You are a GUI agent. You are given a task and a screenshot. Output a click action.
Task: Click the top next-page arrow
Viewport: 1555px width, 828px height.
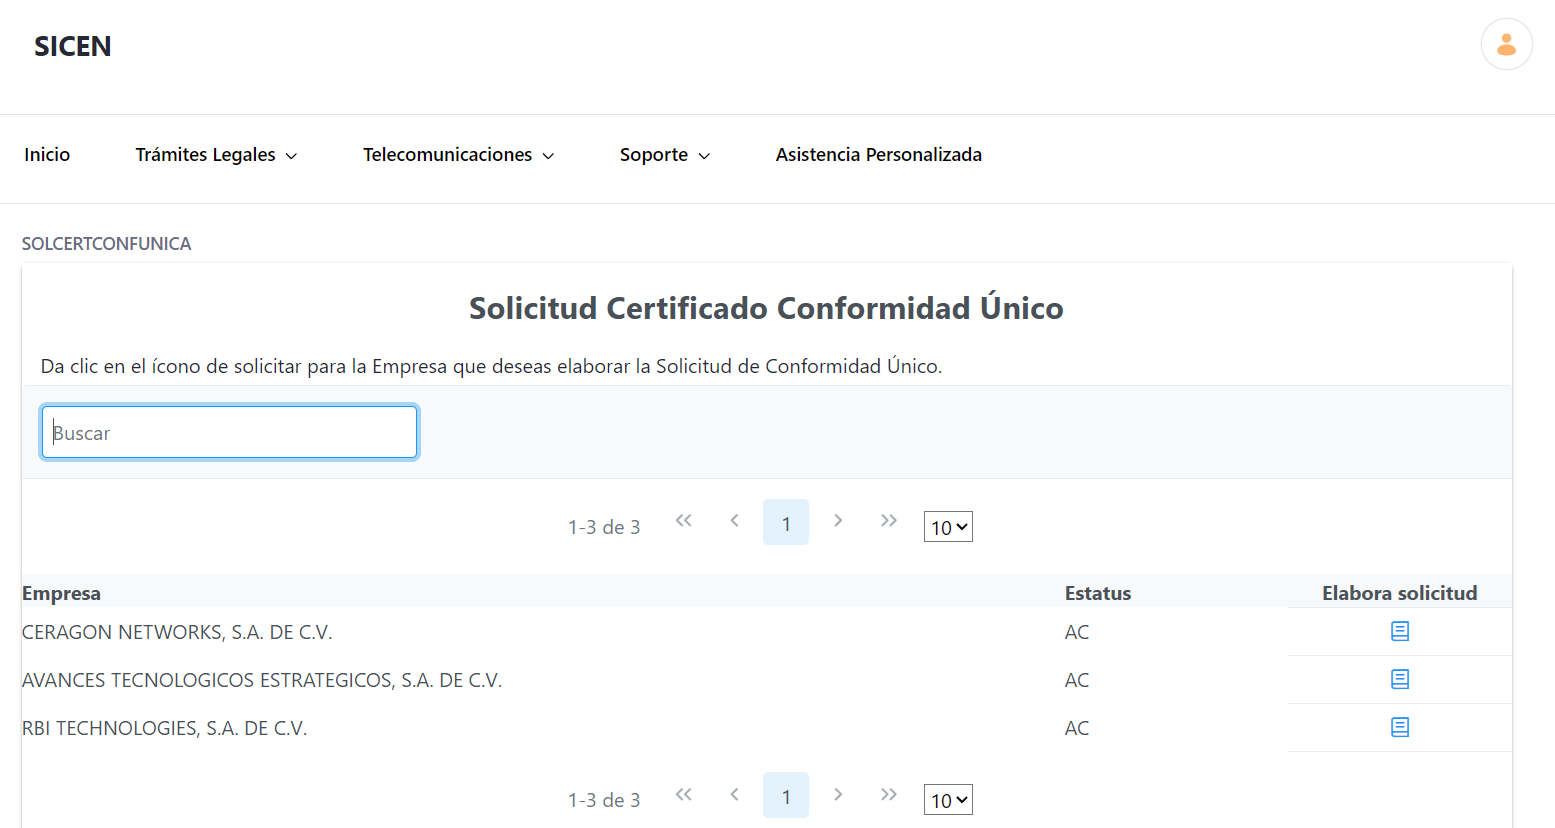[837, 521]
